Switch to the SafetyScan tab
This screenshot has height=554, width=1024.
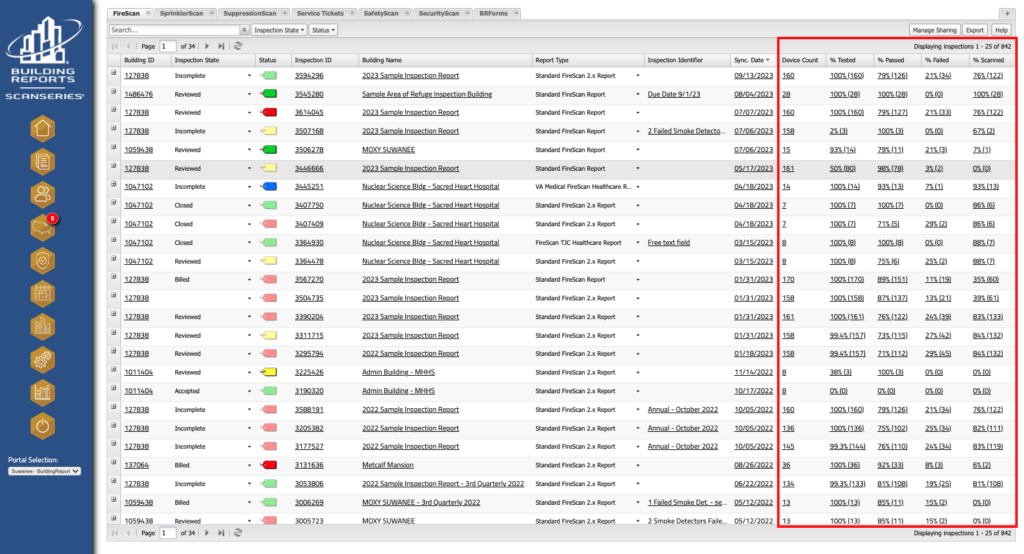point(380,14)
